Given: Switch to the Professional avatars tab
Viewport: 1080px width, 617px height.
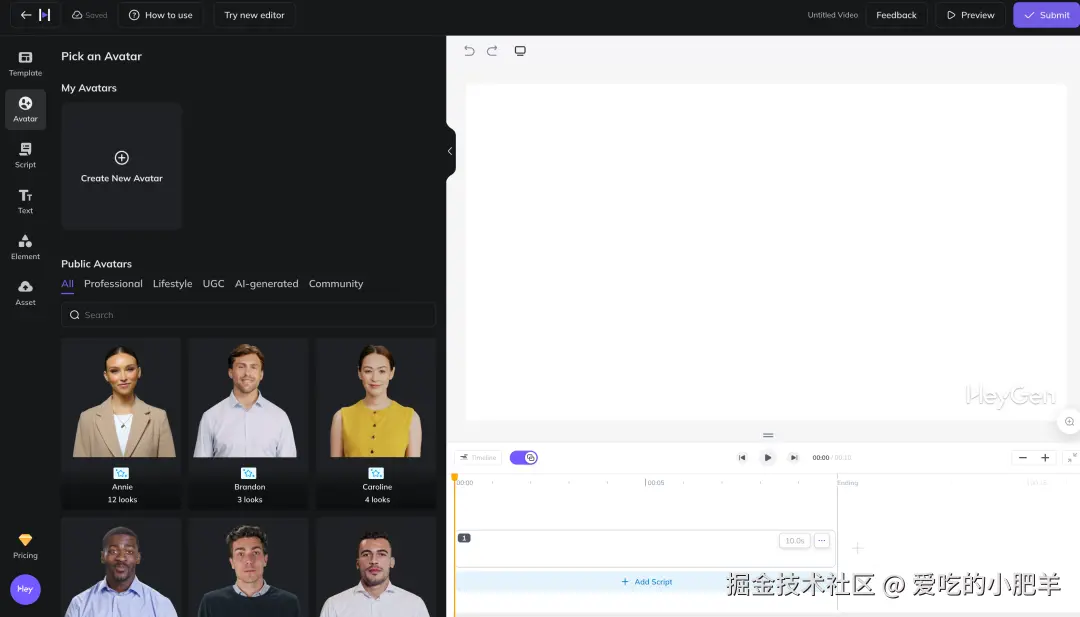Looking at the screenshot, I should [113, 283].
